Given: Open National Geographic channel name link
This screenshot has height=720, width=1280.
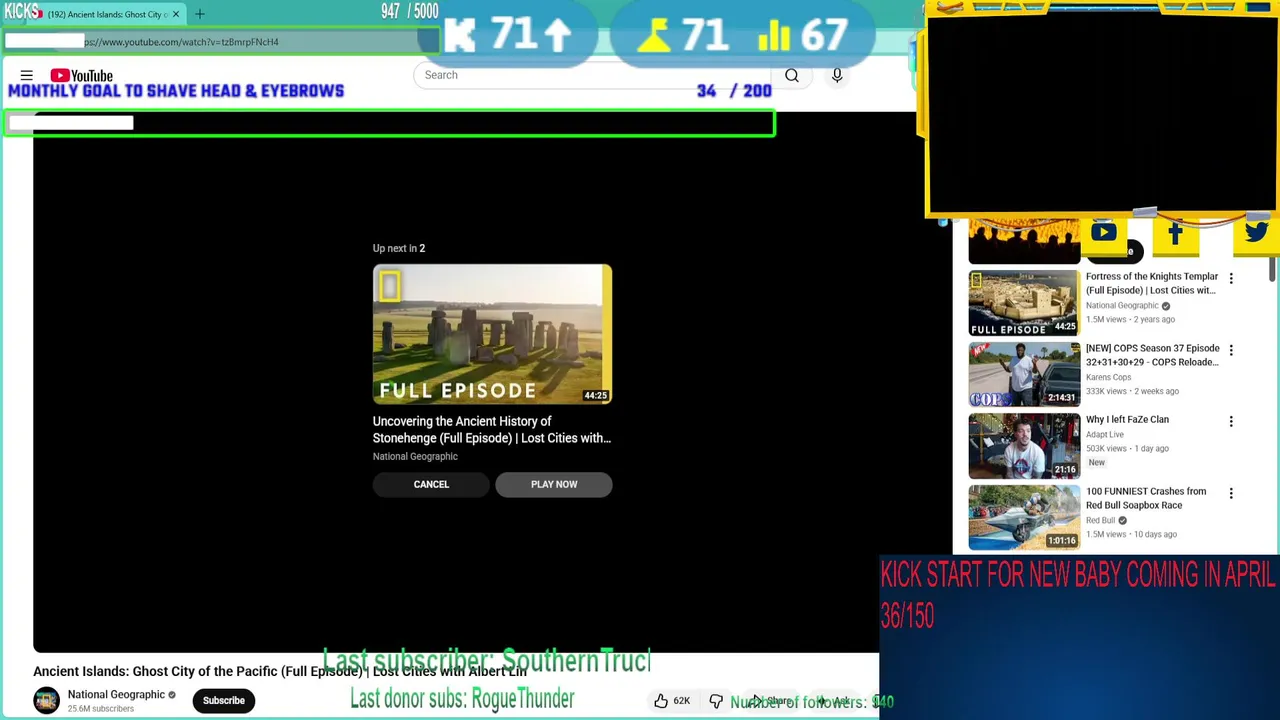Looking at the screenshot, I should (116, 694).
